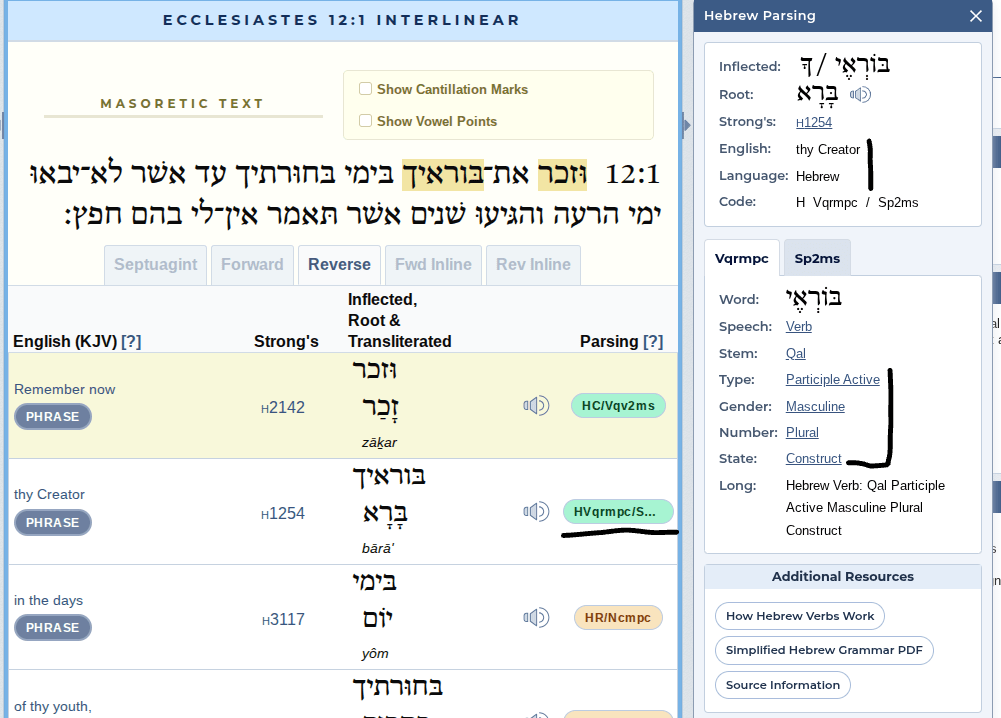1001x718 pixels.
Task: Play audio for root word zākar
Action: pyautogui.click(x=536, y=405)
